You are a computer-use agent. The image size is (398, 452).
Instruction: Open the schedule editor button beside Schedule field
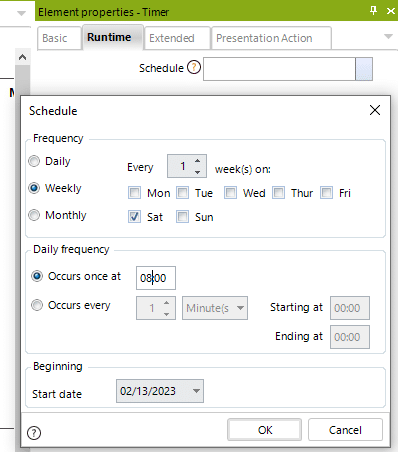(364, 69)
